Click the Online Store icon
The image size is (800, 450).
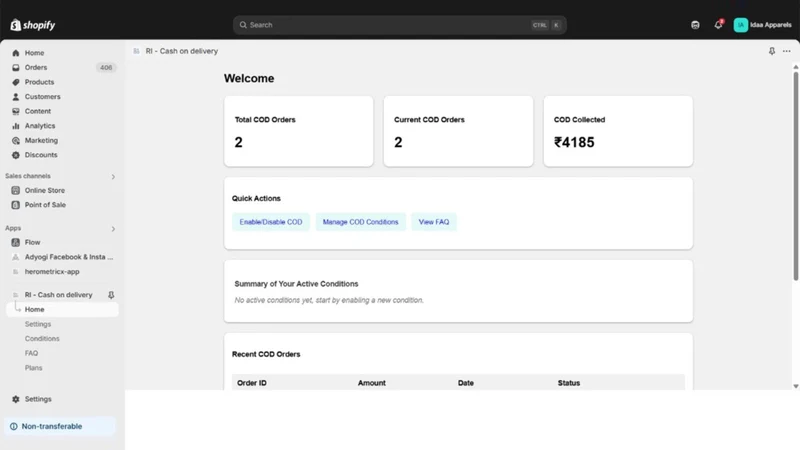point(16,190)
